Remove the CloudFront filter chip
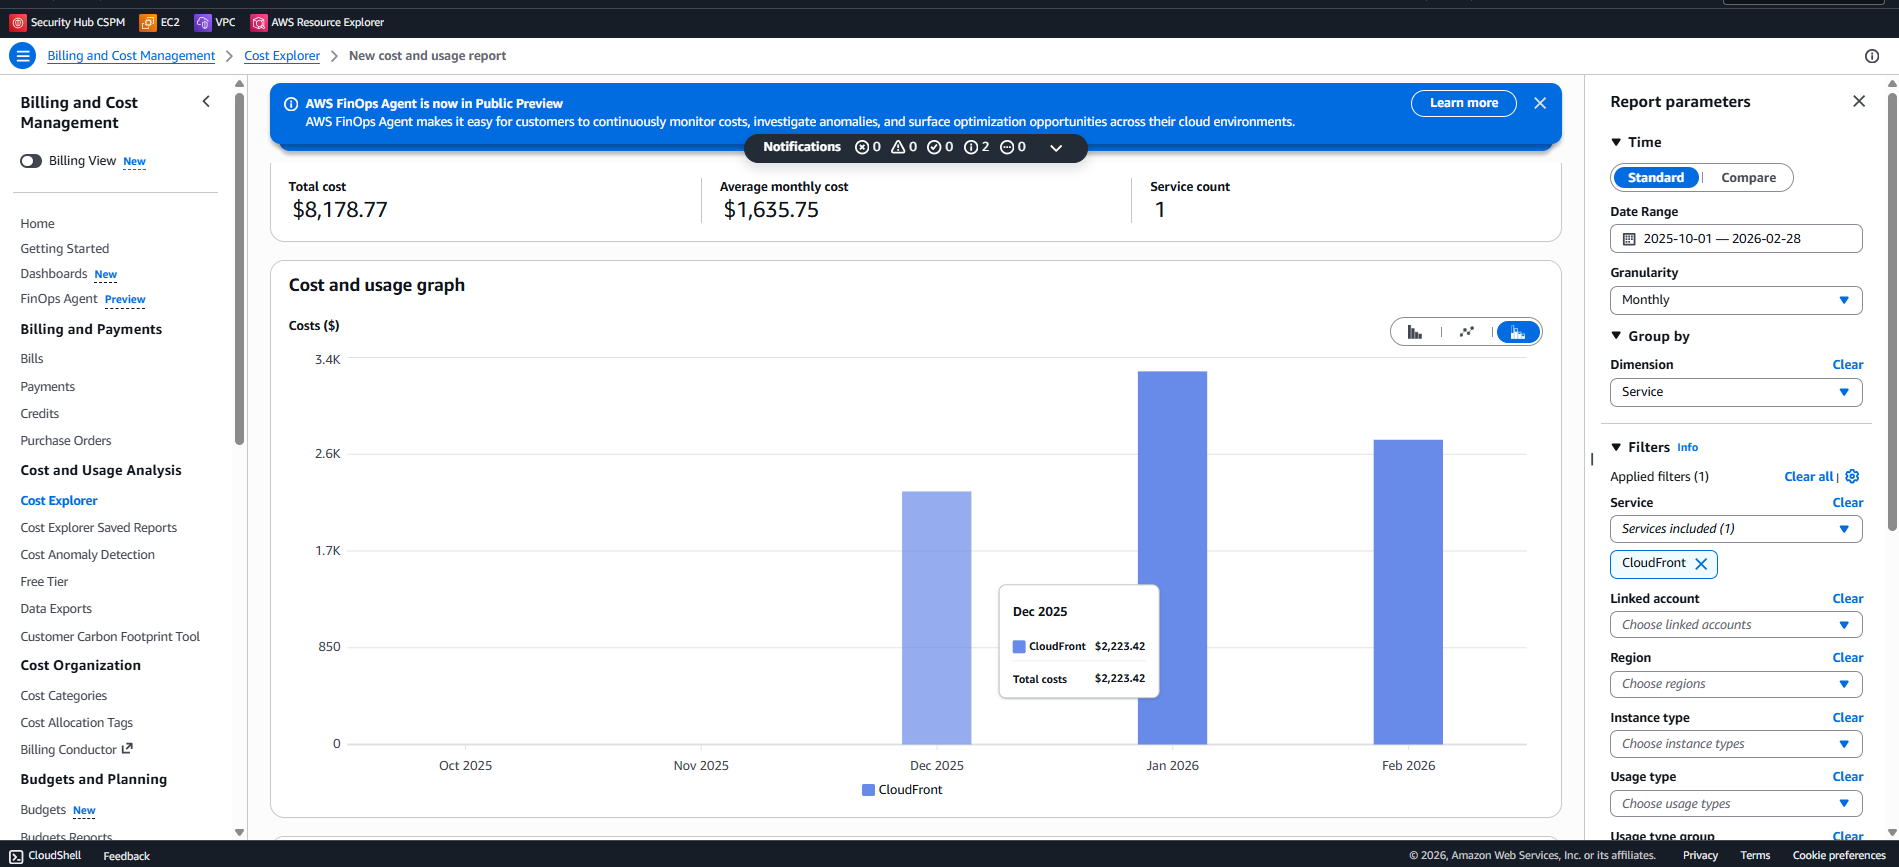 click(1701, 564)
